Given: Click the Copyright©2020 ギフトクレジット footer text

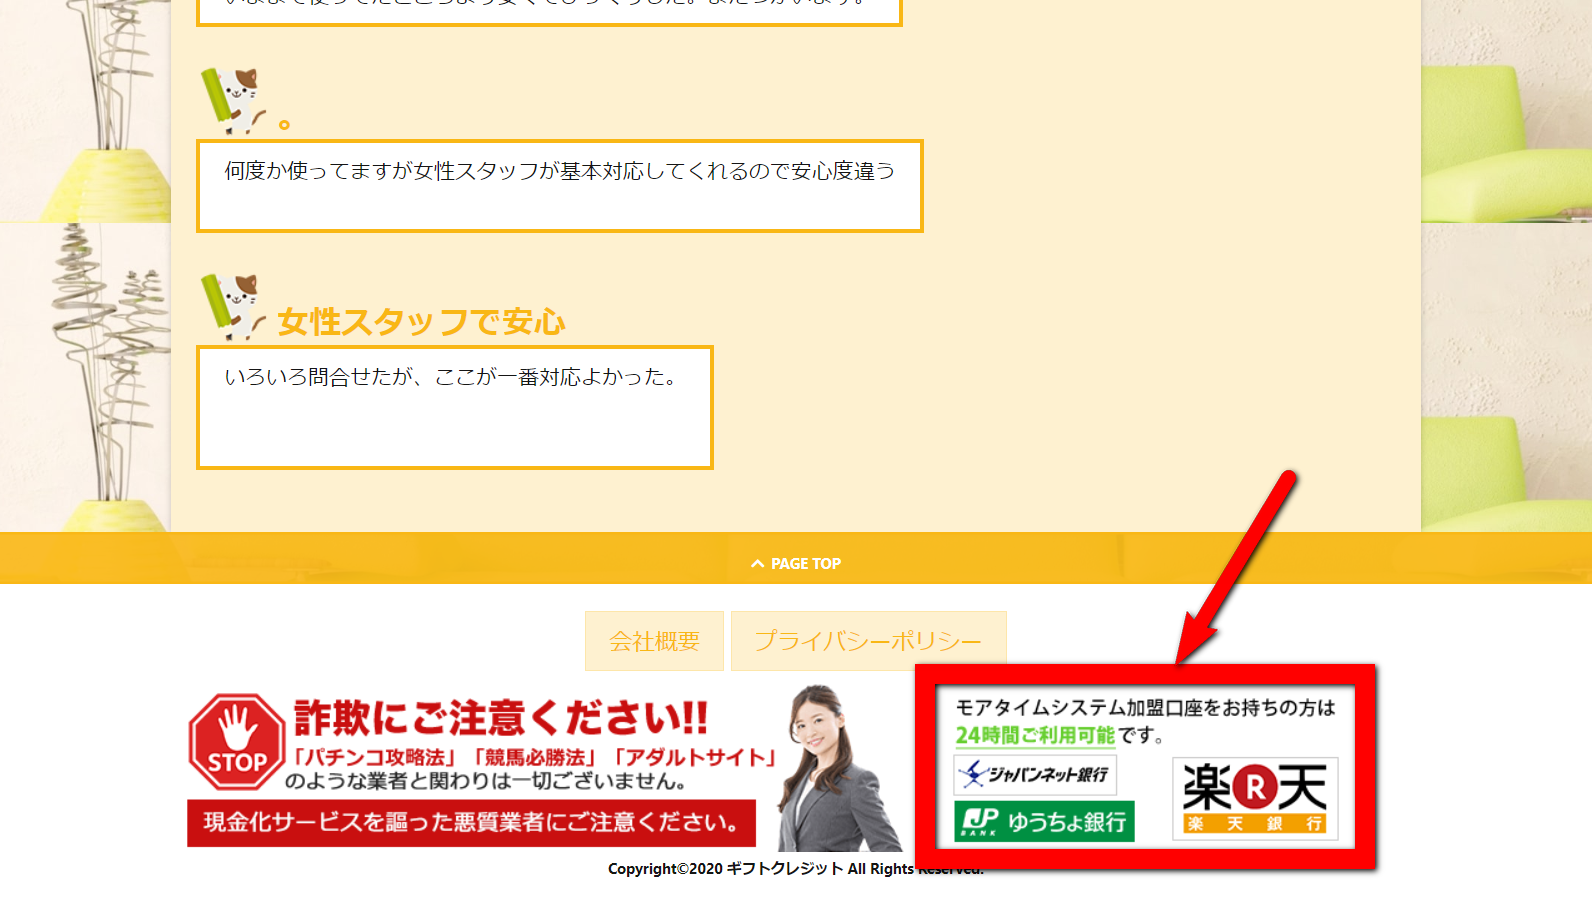Looking at the screenshot, I should point(760,869).
